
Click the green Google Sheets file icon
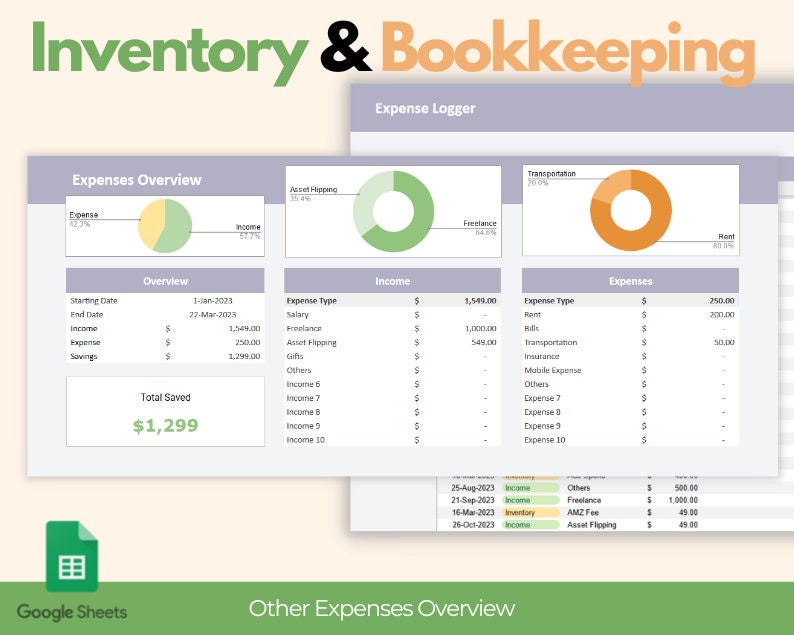coord(72,555)
